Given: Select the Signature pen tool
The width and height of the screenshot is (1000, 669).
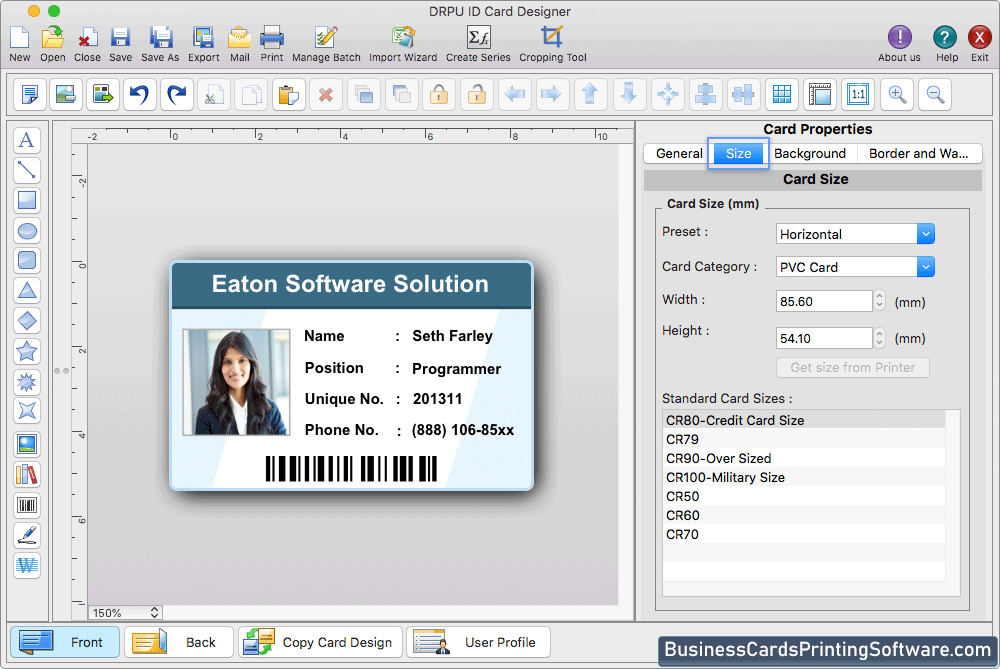Looking at the screenshot, I should point(27,536).
